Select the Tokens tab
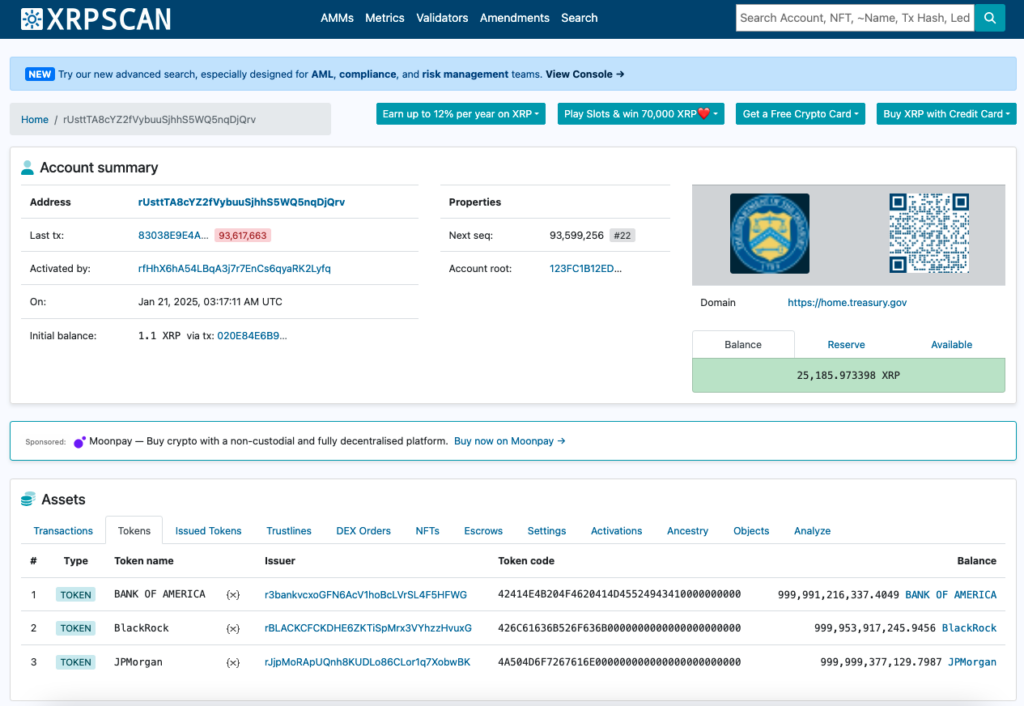The height and width of the screenshot is (706, 1024). (134, 531)
